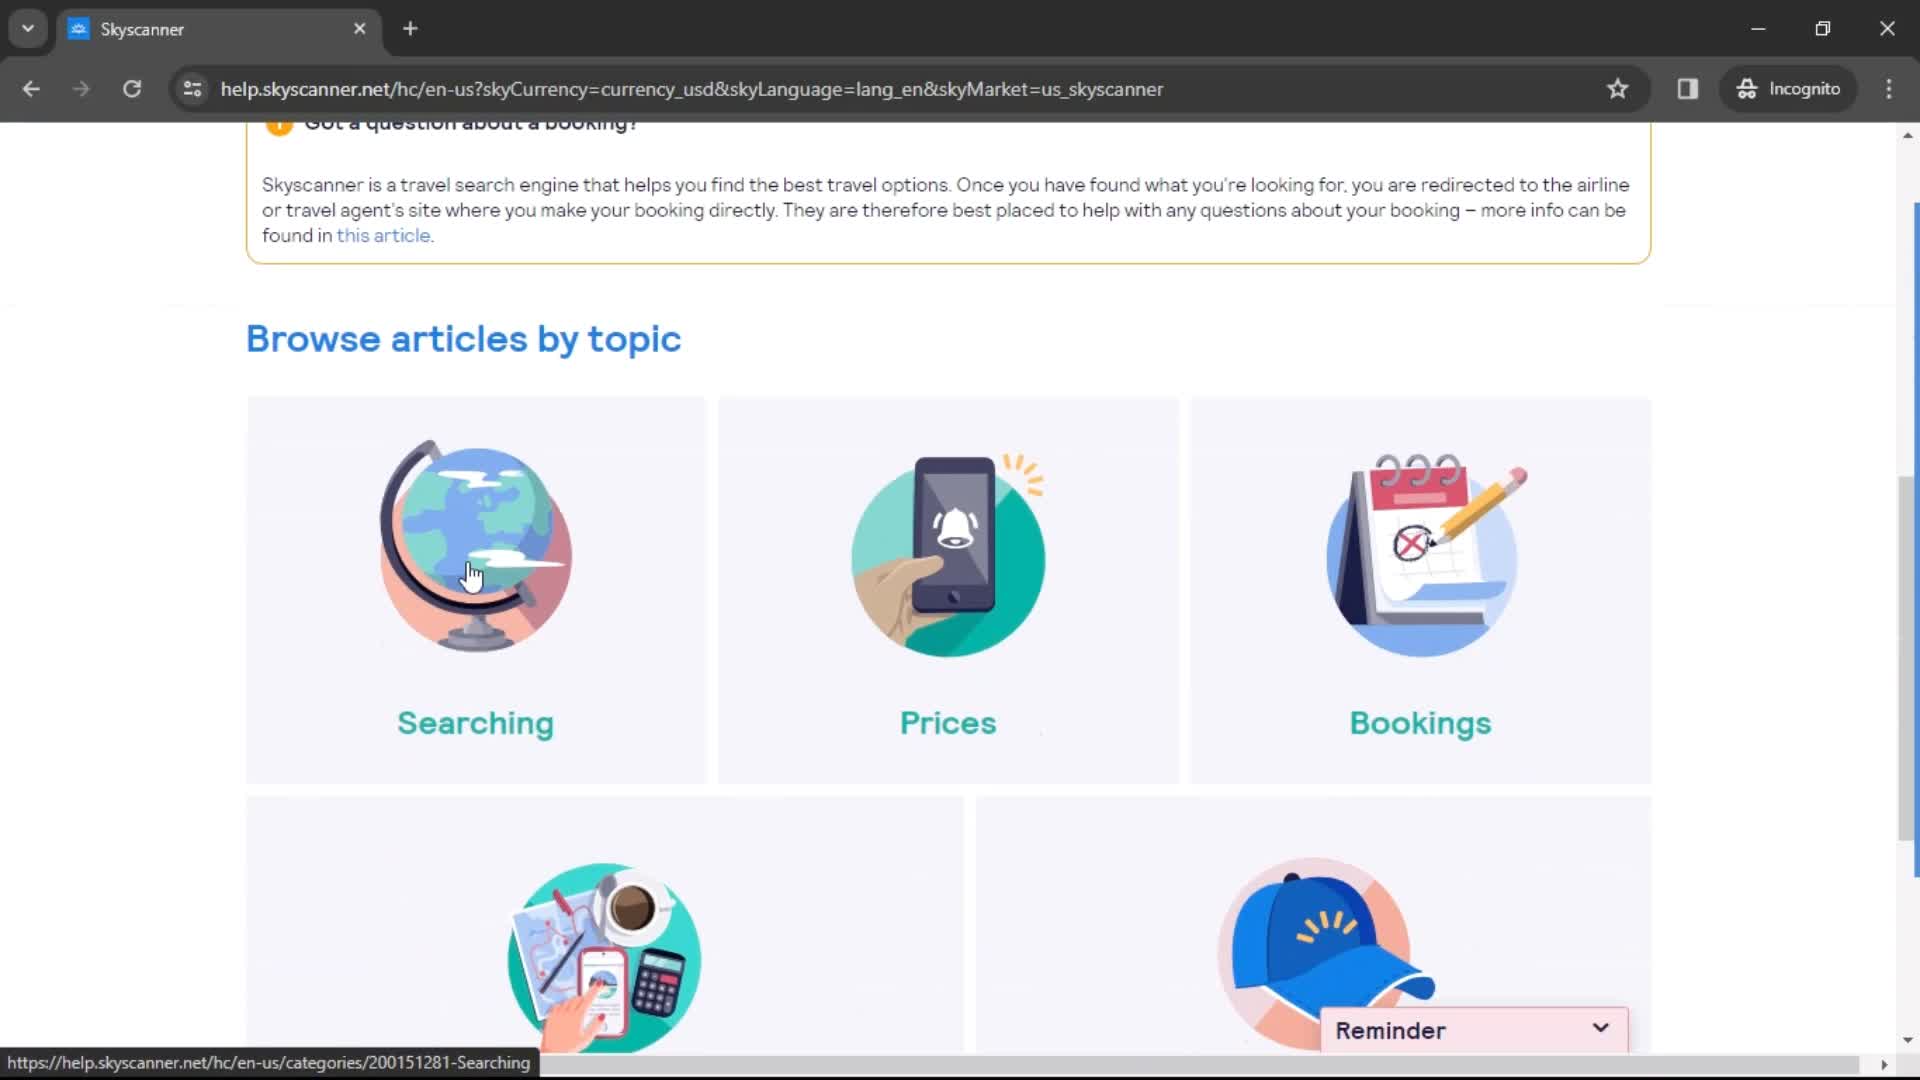Viewport: 1920px width, 1080px height.
Task: Minimize the browser window
Action: [x=1758, y=28]
